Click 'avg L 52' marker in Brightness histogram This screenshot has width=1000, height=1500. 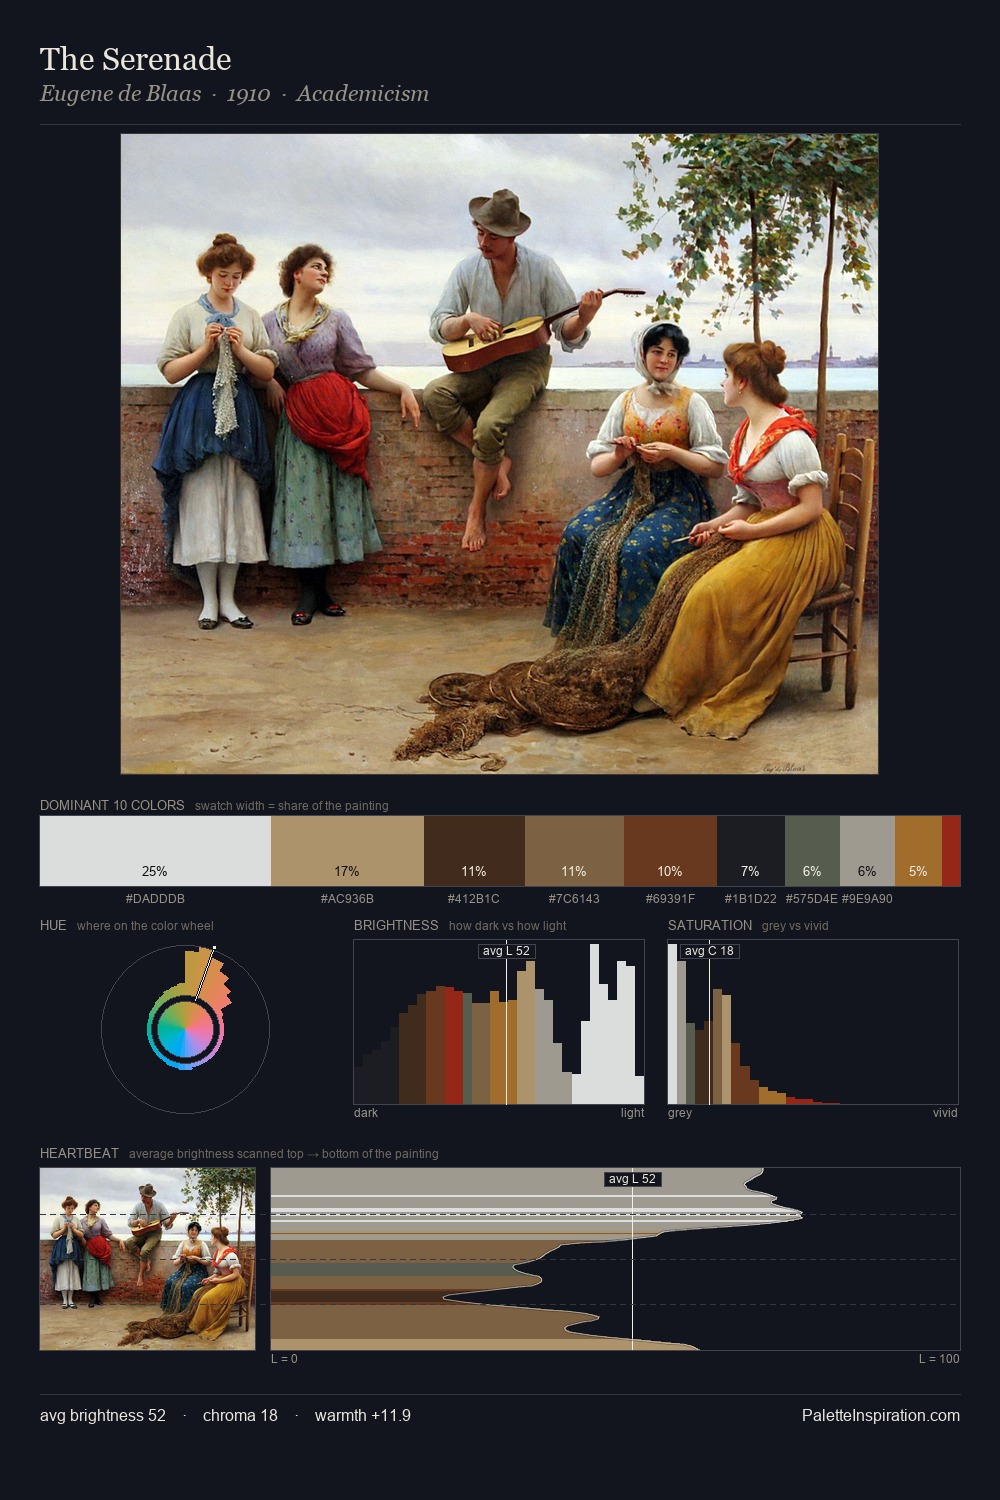506,951
